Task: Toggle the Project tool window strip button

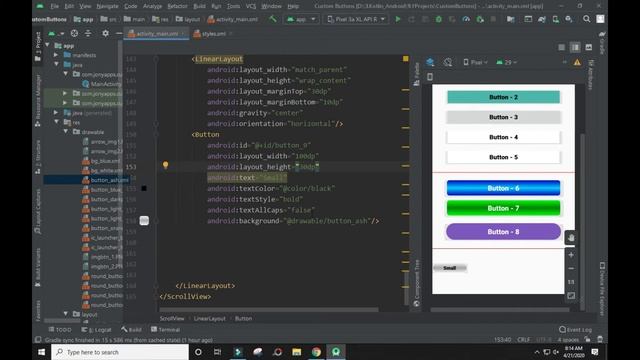Action: click(38, 47)
